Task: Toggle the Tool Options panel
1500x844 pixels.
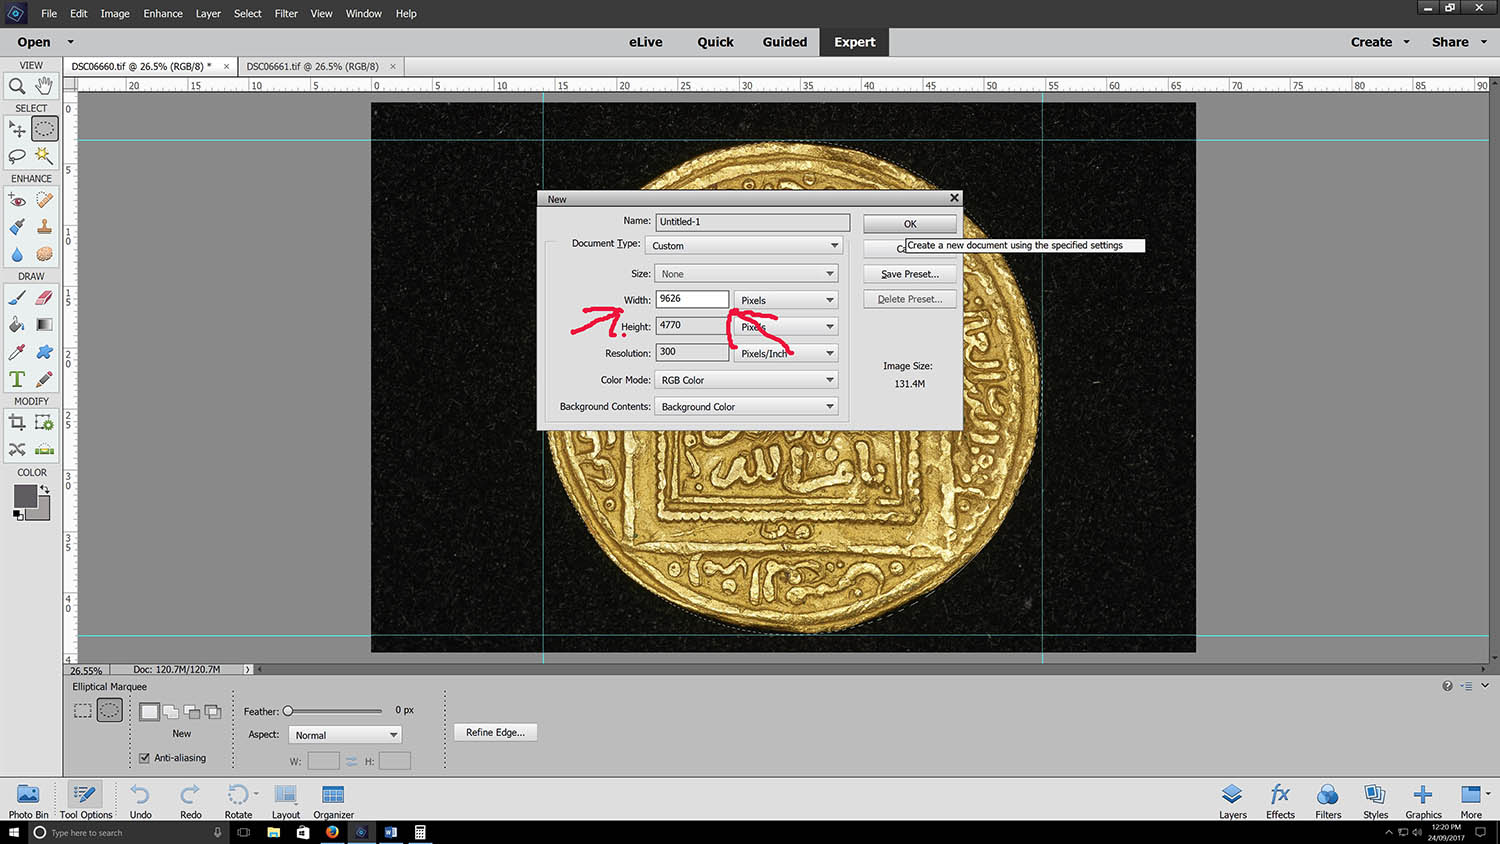Action: 85,801
